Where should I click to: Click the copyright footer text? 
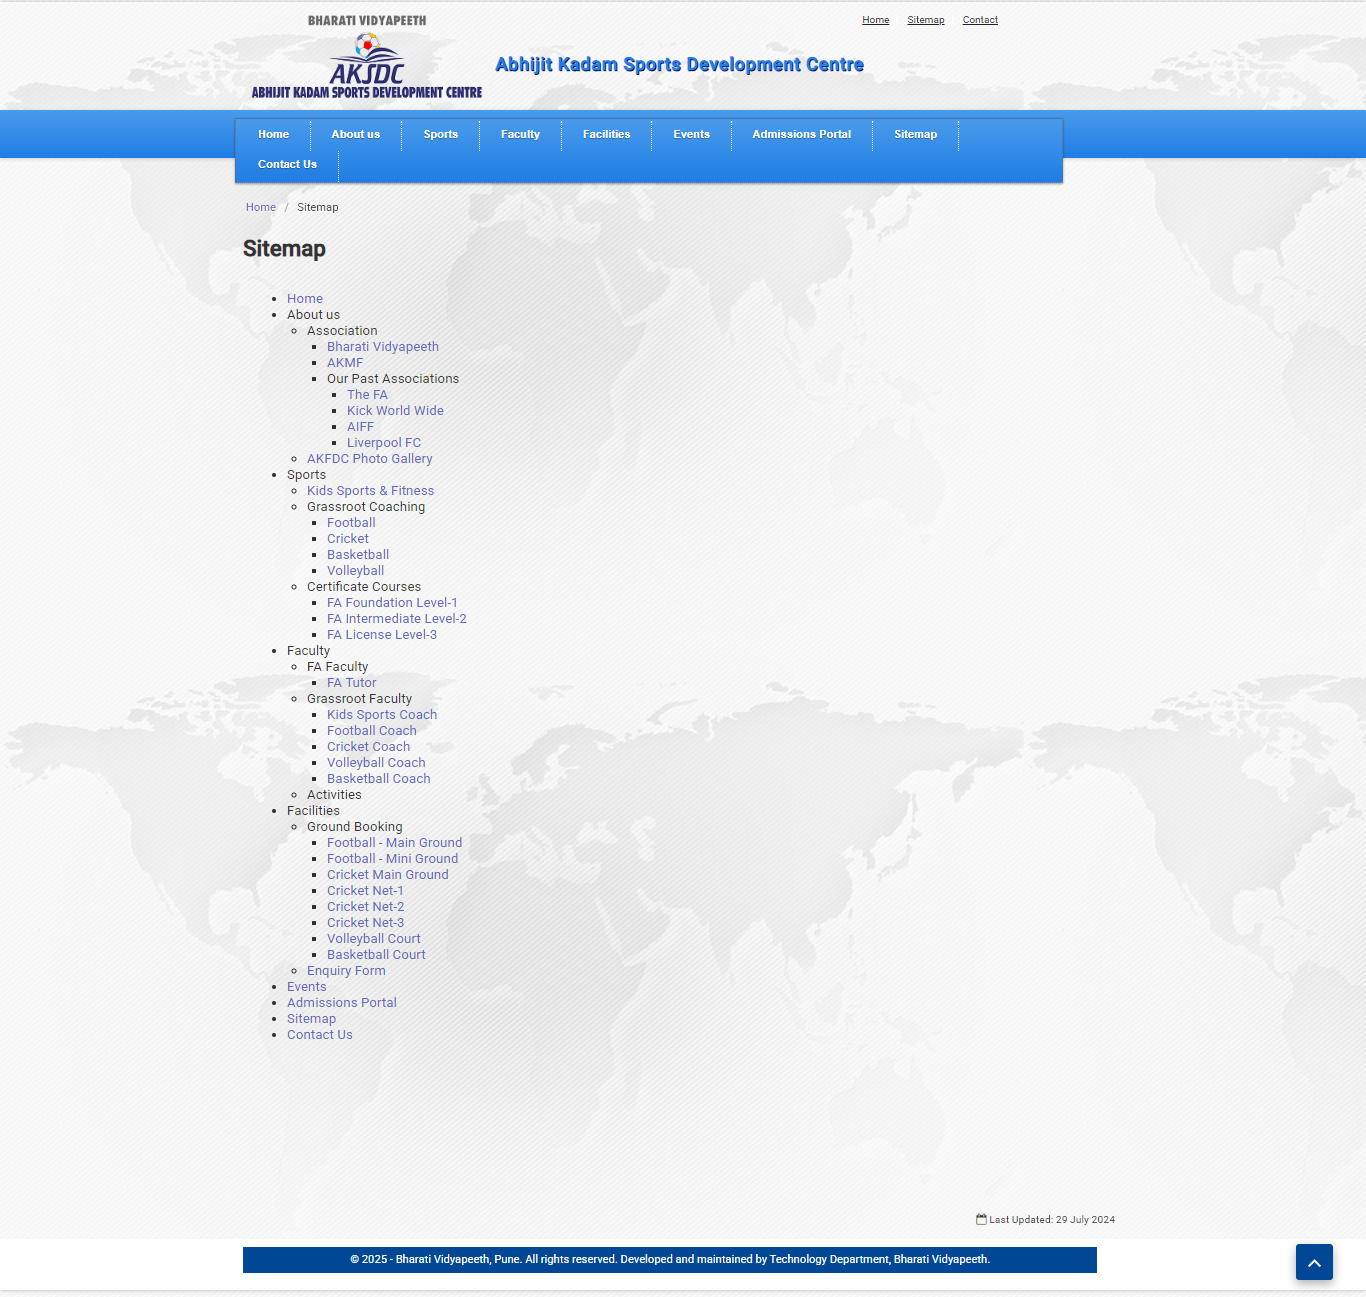[x=670, y=1260]
